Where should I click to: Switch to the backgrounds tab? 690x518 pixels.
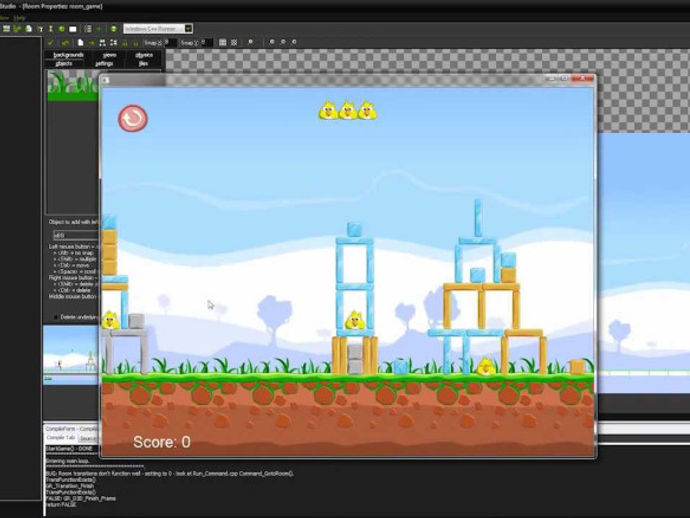(x=69, y=55)
